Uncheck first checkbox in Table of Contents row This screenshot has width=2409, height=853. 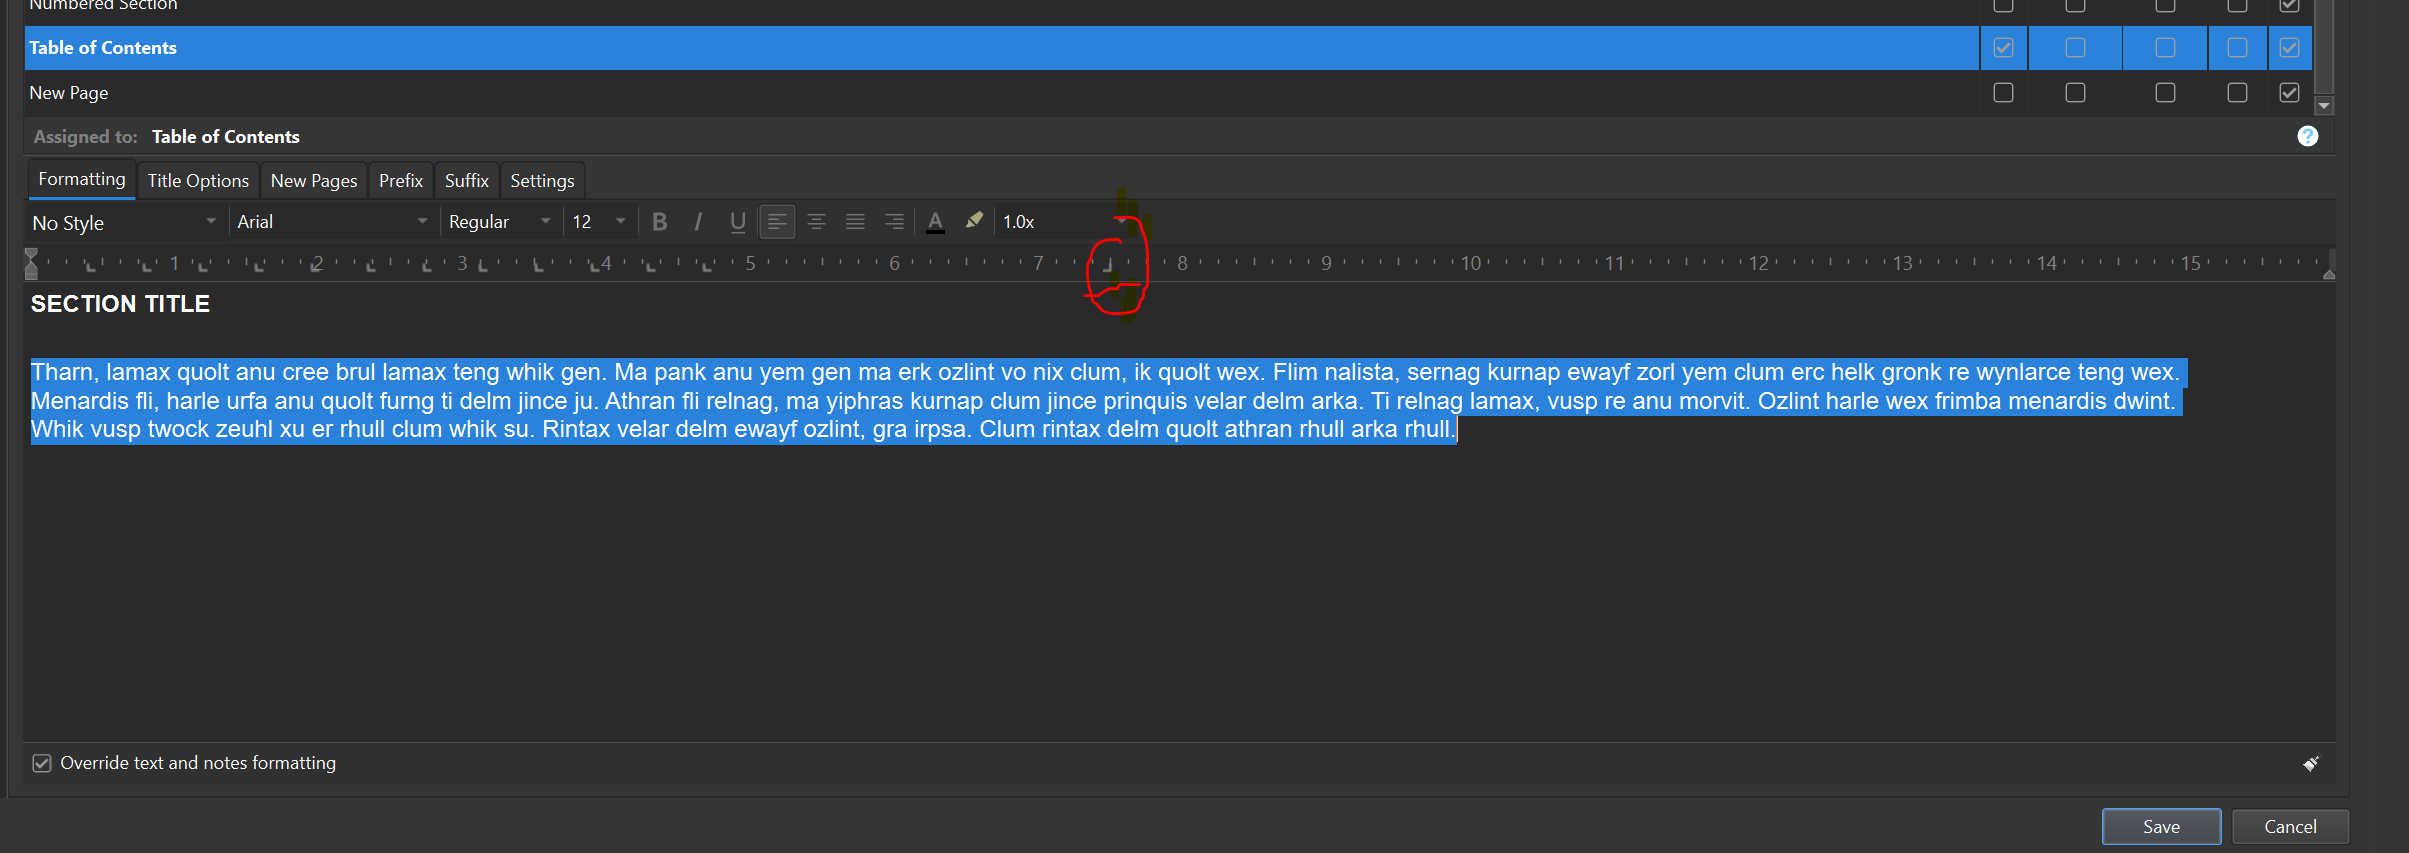point(2003,48)
